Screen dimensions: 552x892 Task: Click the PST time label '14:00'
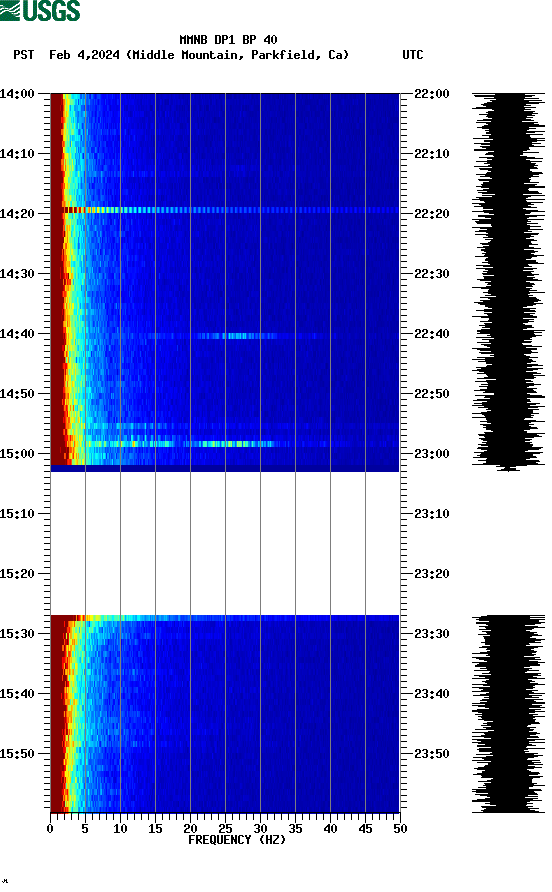pos(17,94)
